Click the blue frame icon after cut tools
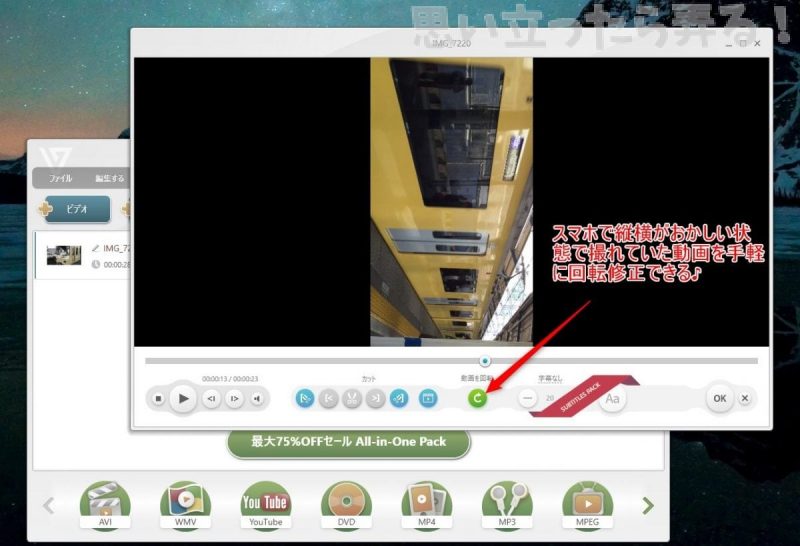This screenshot has height=546, width=800. [x=428, y=398]
